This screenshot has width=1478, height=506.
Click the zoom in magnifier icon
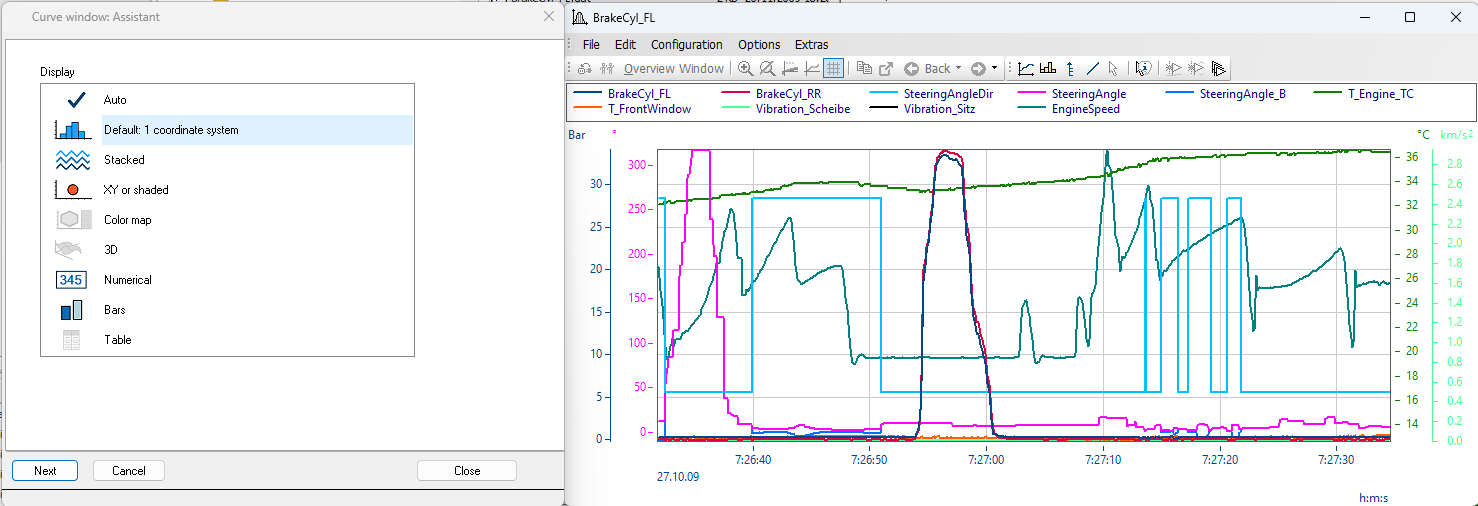[745, 69]
